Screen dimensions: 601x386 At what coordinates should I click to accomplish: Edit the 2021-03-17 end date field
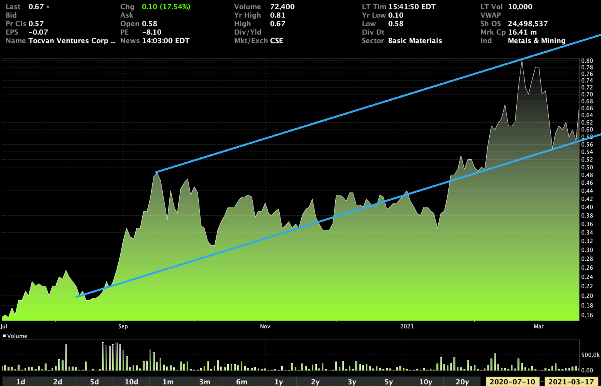(x=571, y=382)
